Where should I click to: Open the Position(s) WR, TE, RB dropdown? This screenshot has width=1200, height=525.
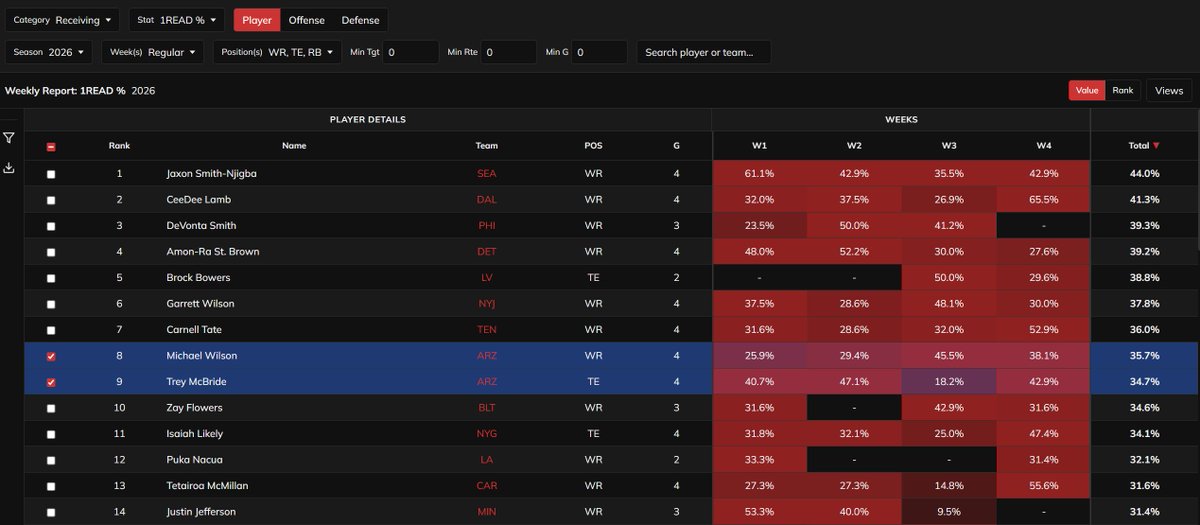277,52
